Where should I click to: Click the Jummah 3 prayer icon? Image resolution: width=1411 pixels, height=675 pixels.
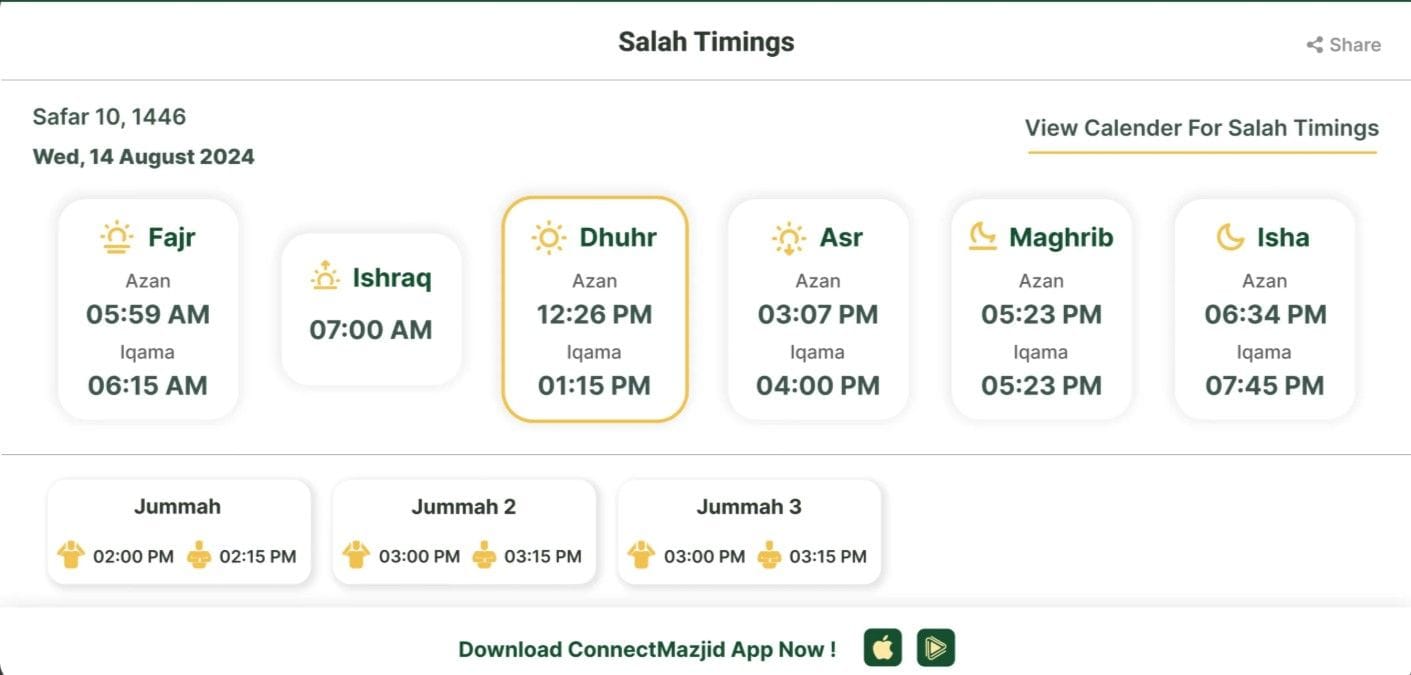(x=769, y=555)
